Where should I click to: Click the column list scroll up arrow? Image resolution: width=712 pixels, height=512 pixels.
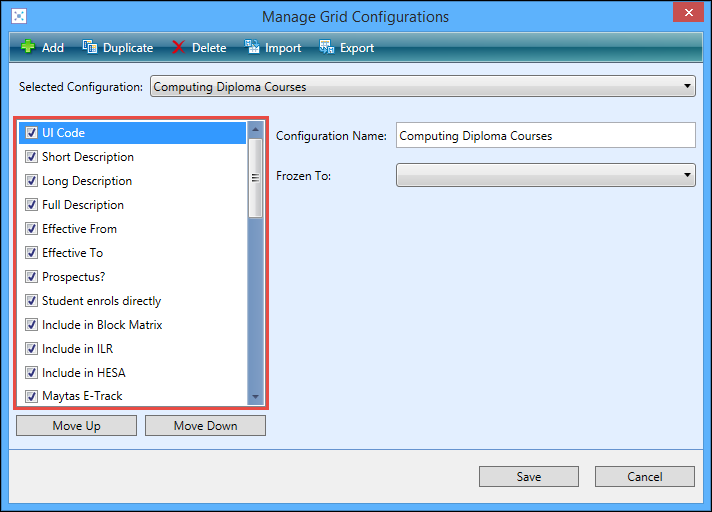click(x=256, y=129)
